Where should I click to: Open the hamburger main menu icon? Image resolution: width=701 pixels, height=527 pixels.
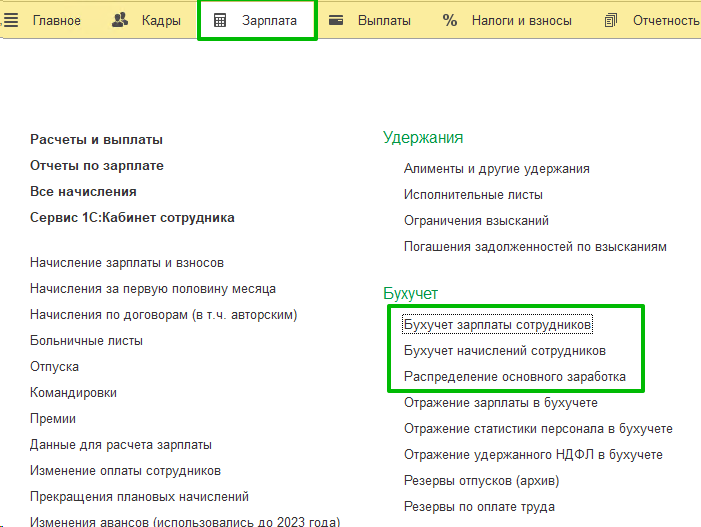pyautogui.click(x=11, y=20)
